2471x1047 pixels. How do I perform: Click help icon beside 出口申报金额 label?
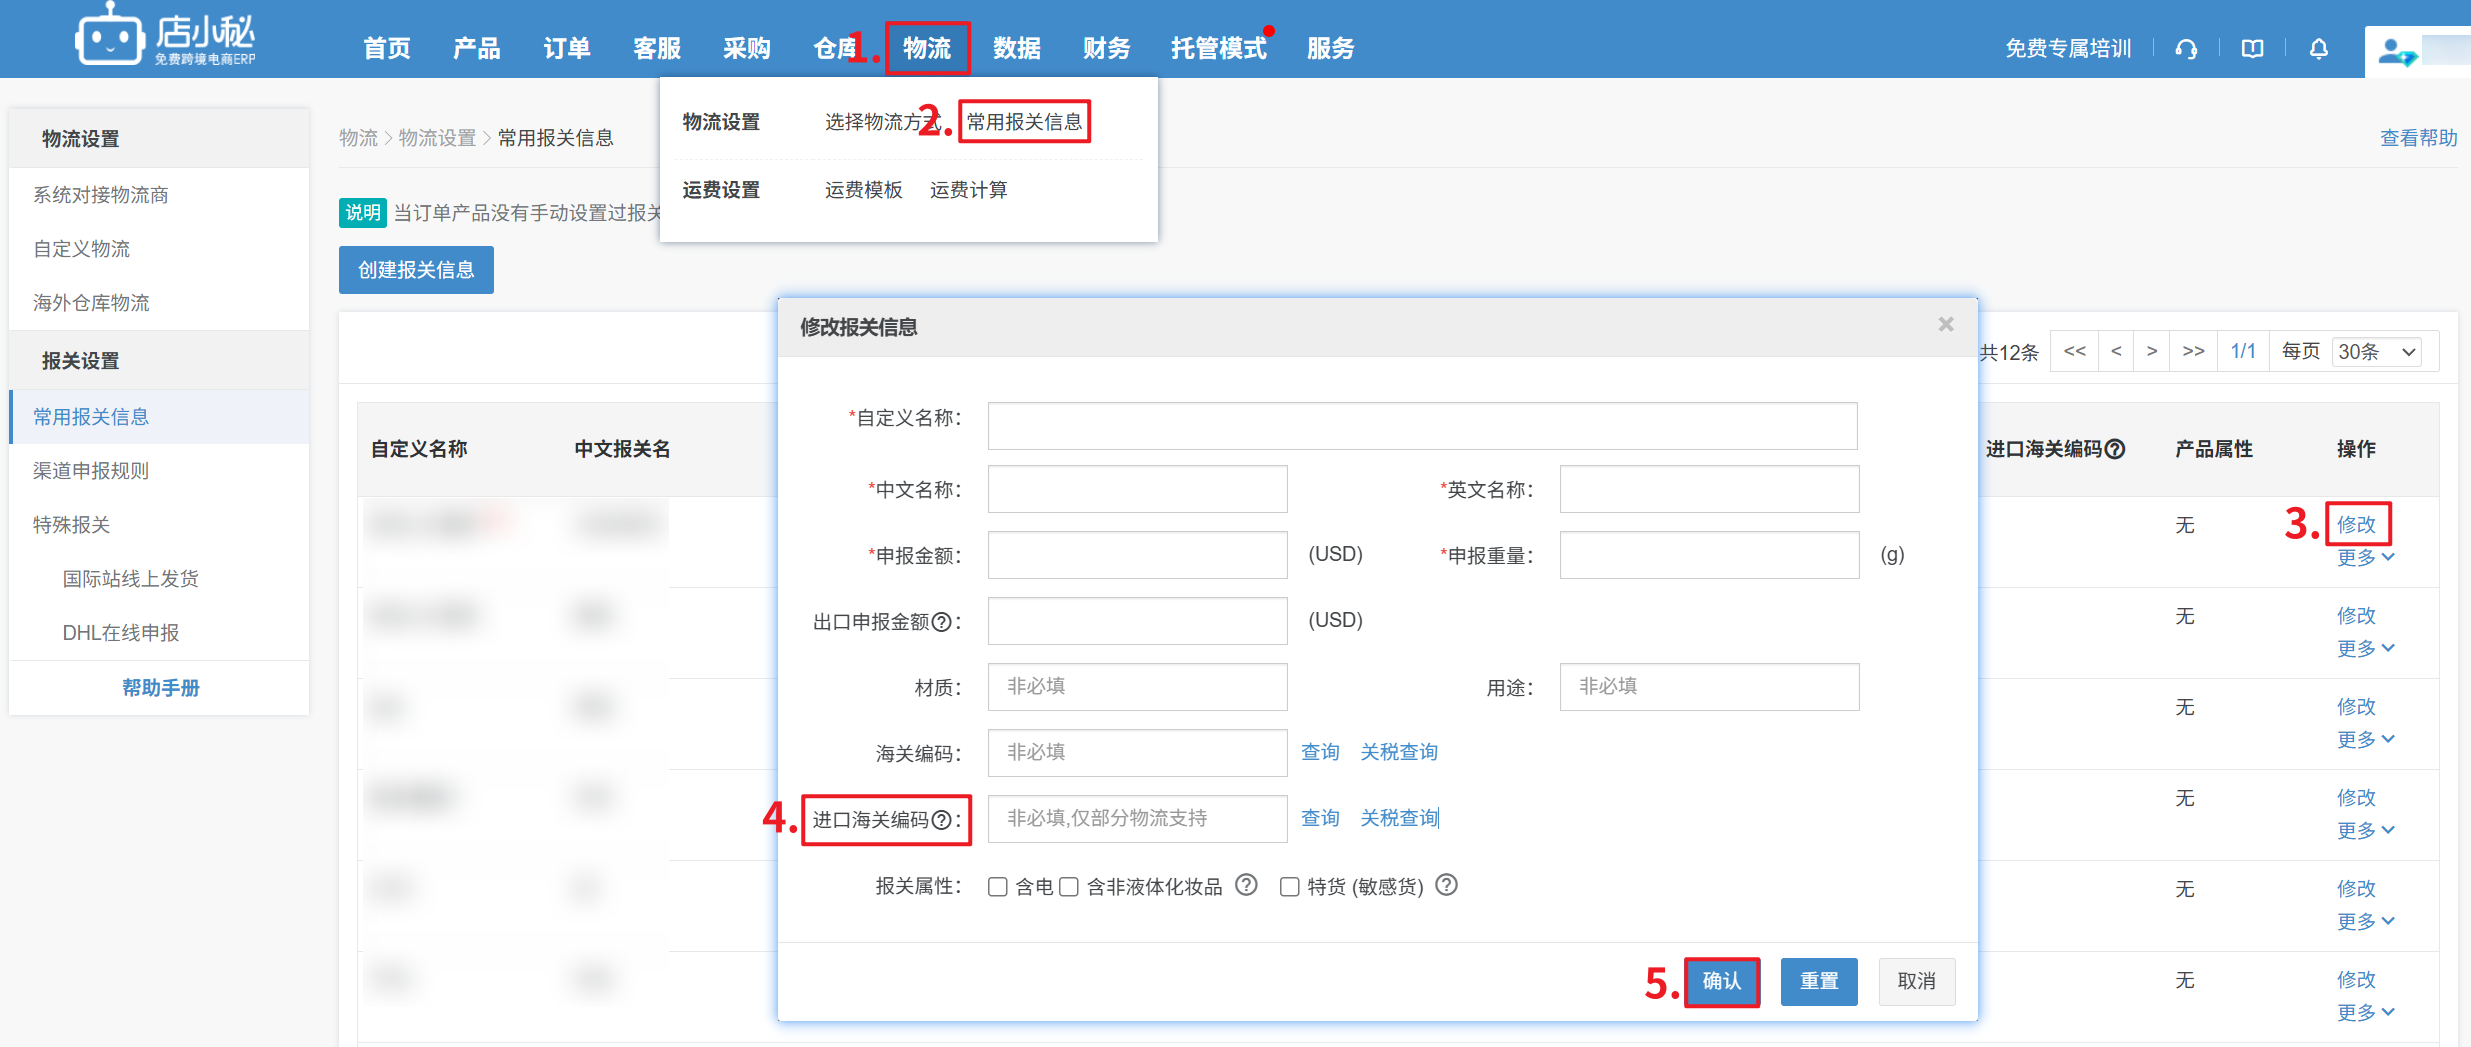tap(941, 622)
